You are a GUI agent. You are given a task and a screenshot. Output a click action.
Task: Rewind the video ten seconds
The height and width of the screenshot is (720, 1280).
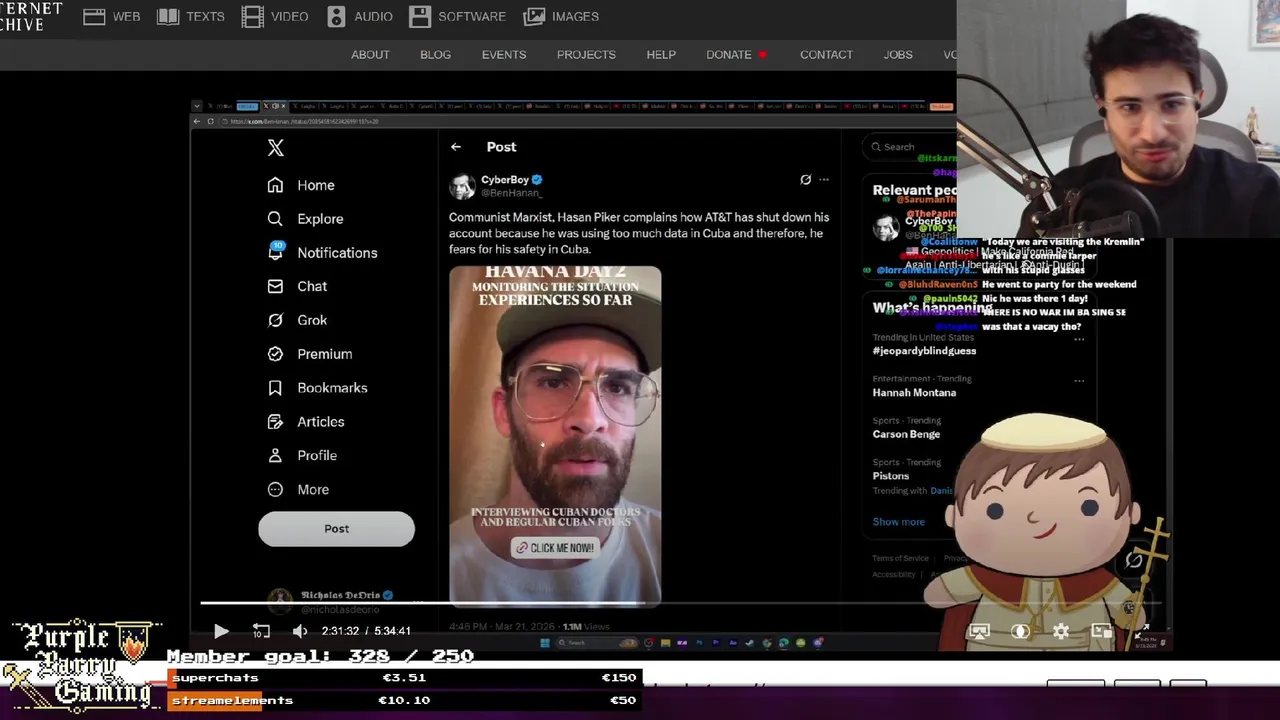coord(261,631)
